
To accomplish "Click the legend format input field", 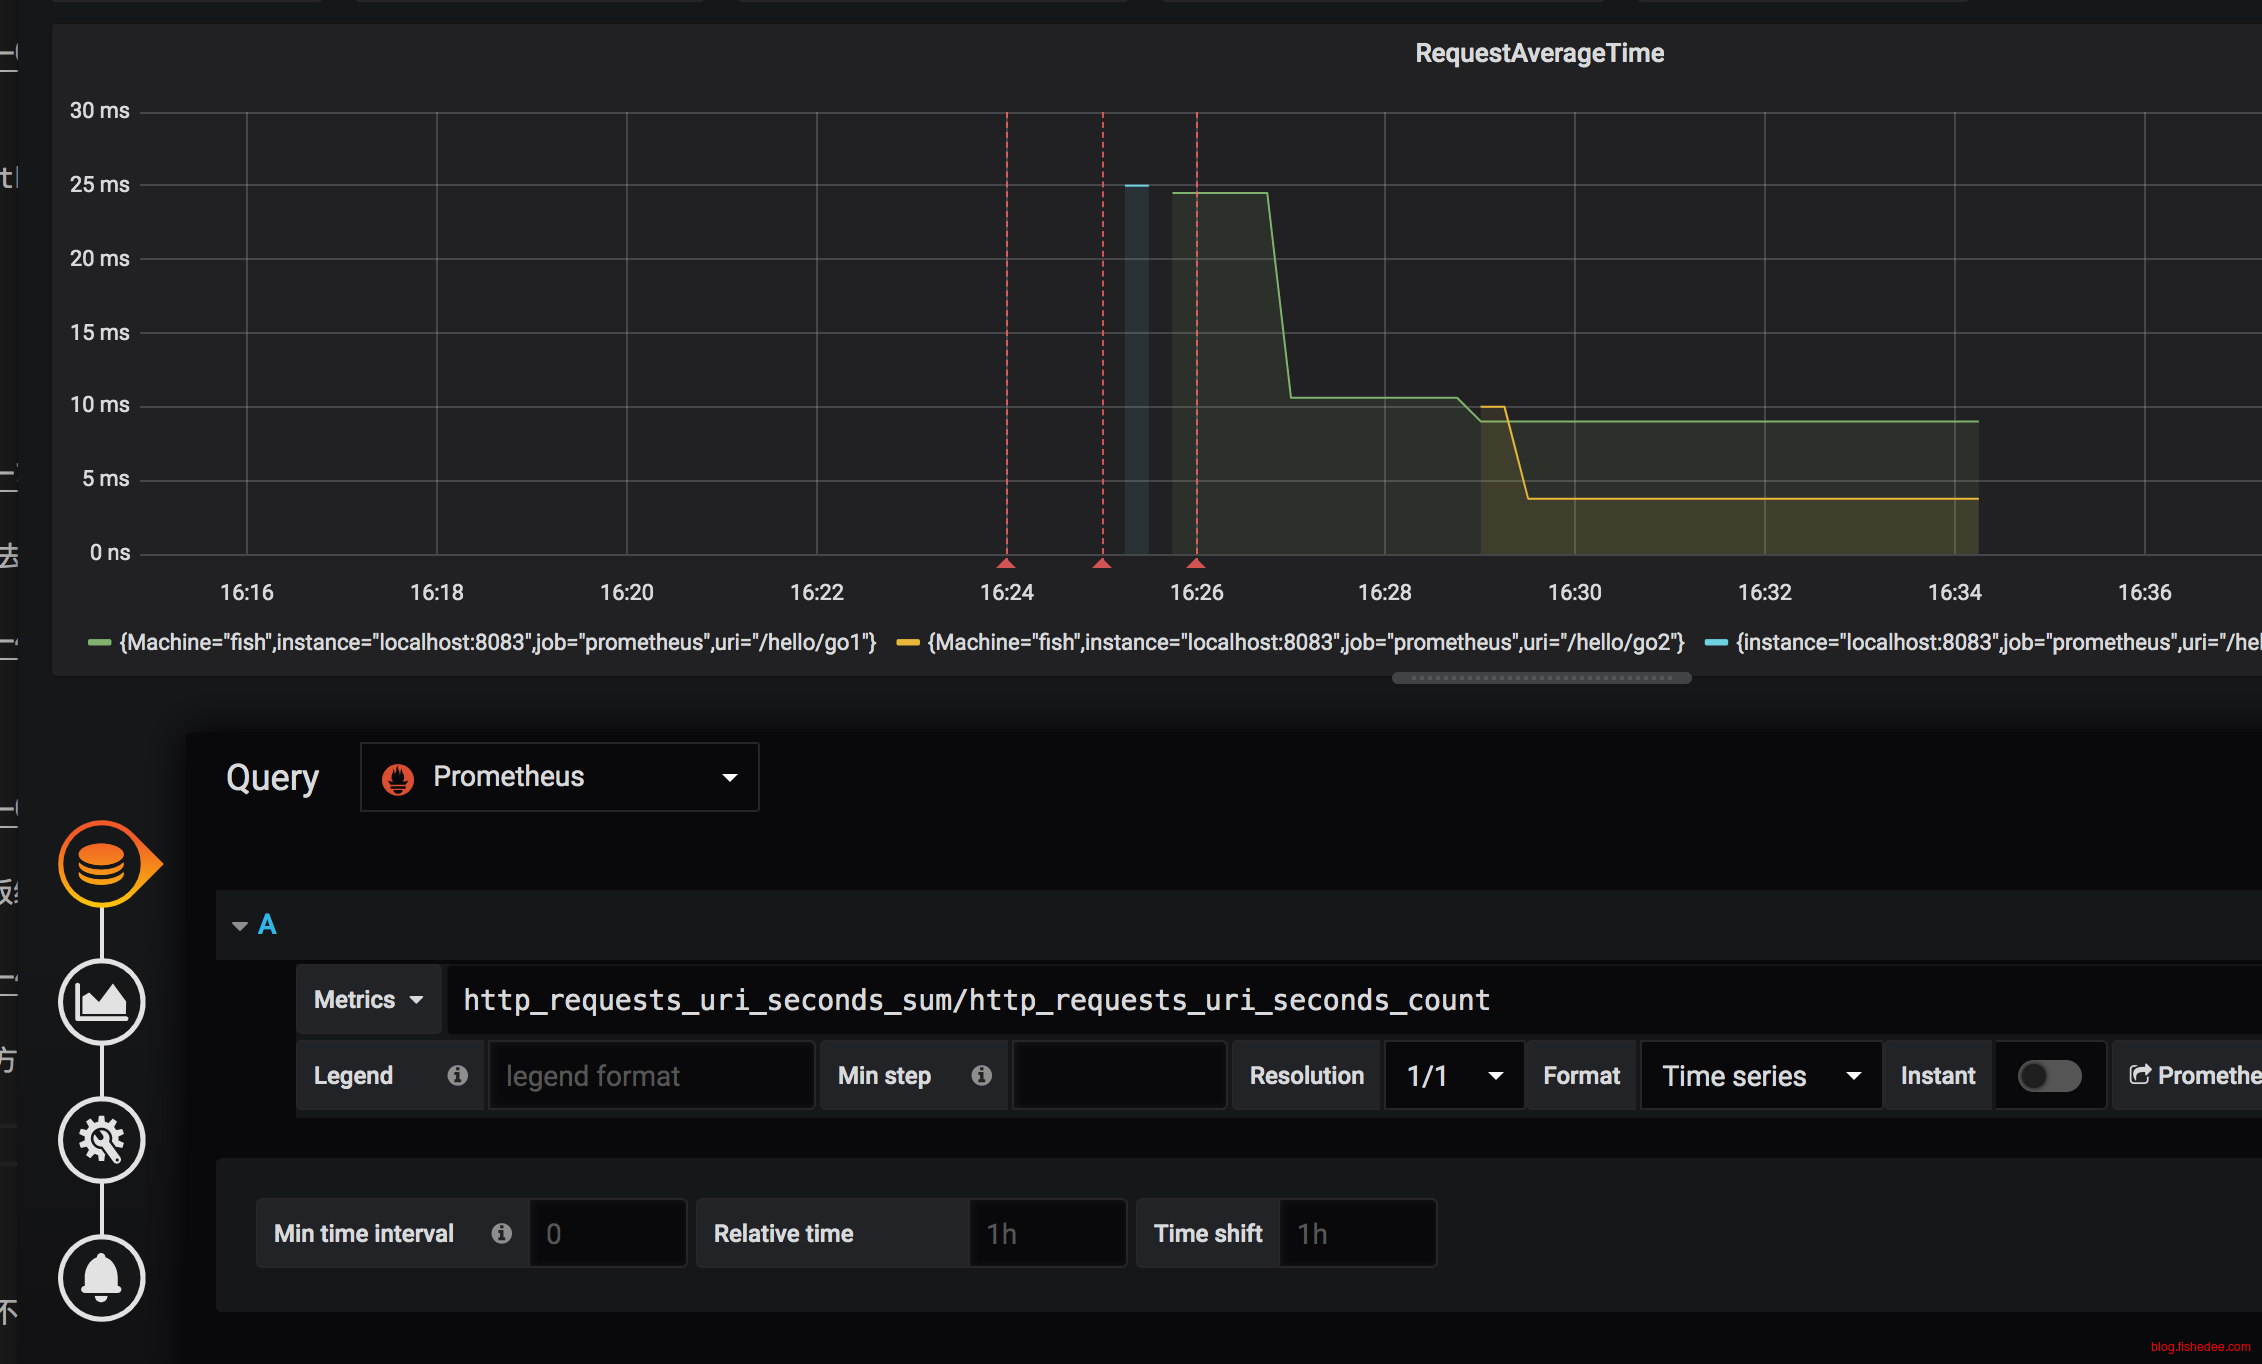I will pos(651,1076).
